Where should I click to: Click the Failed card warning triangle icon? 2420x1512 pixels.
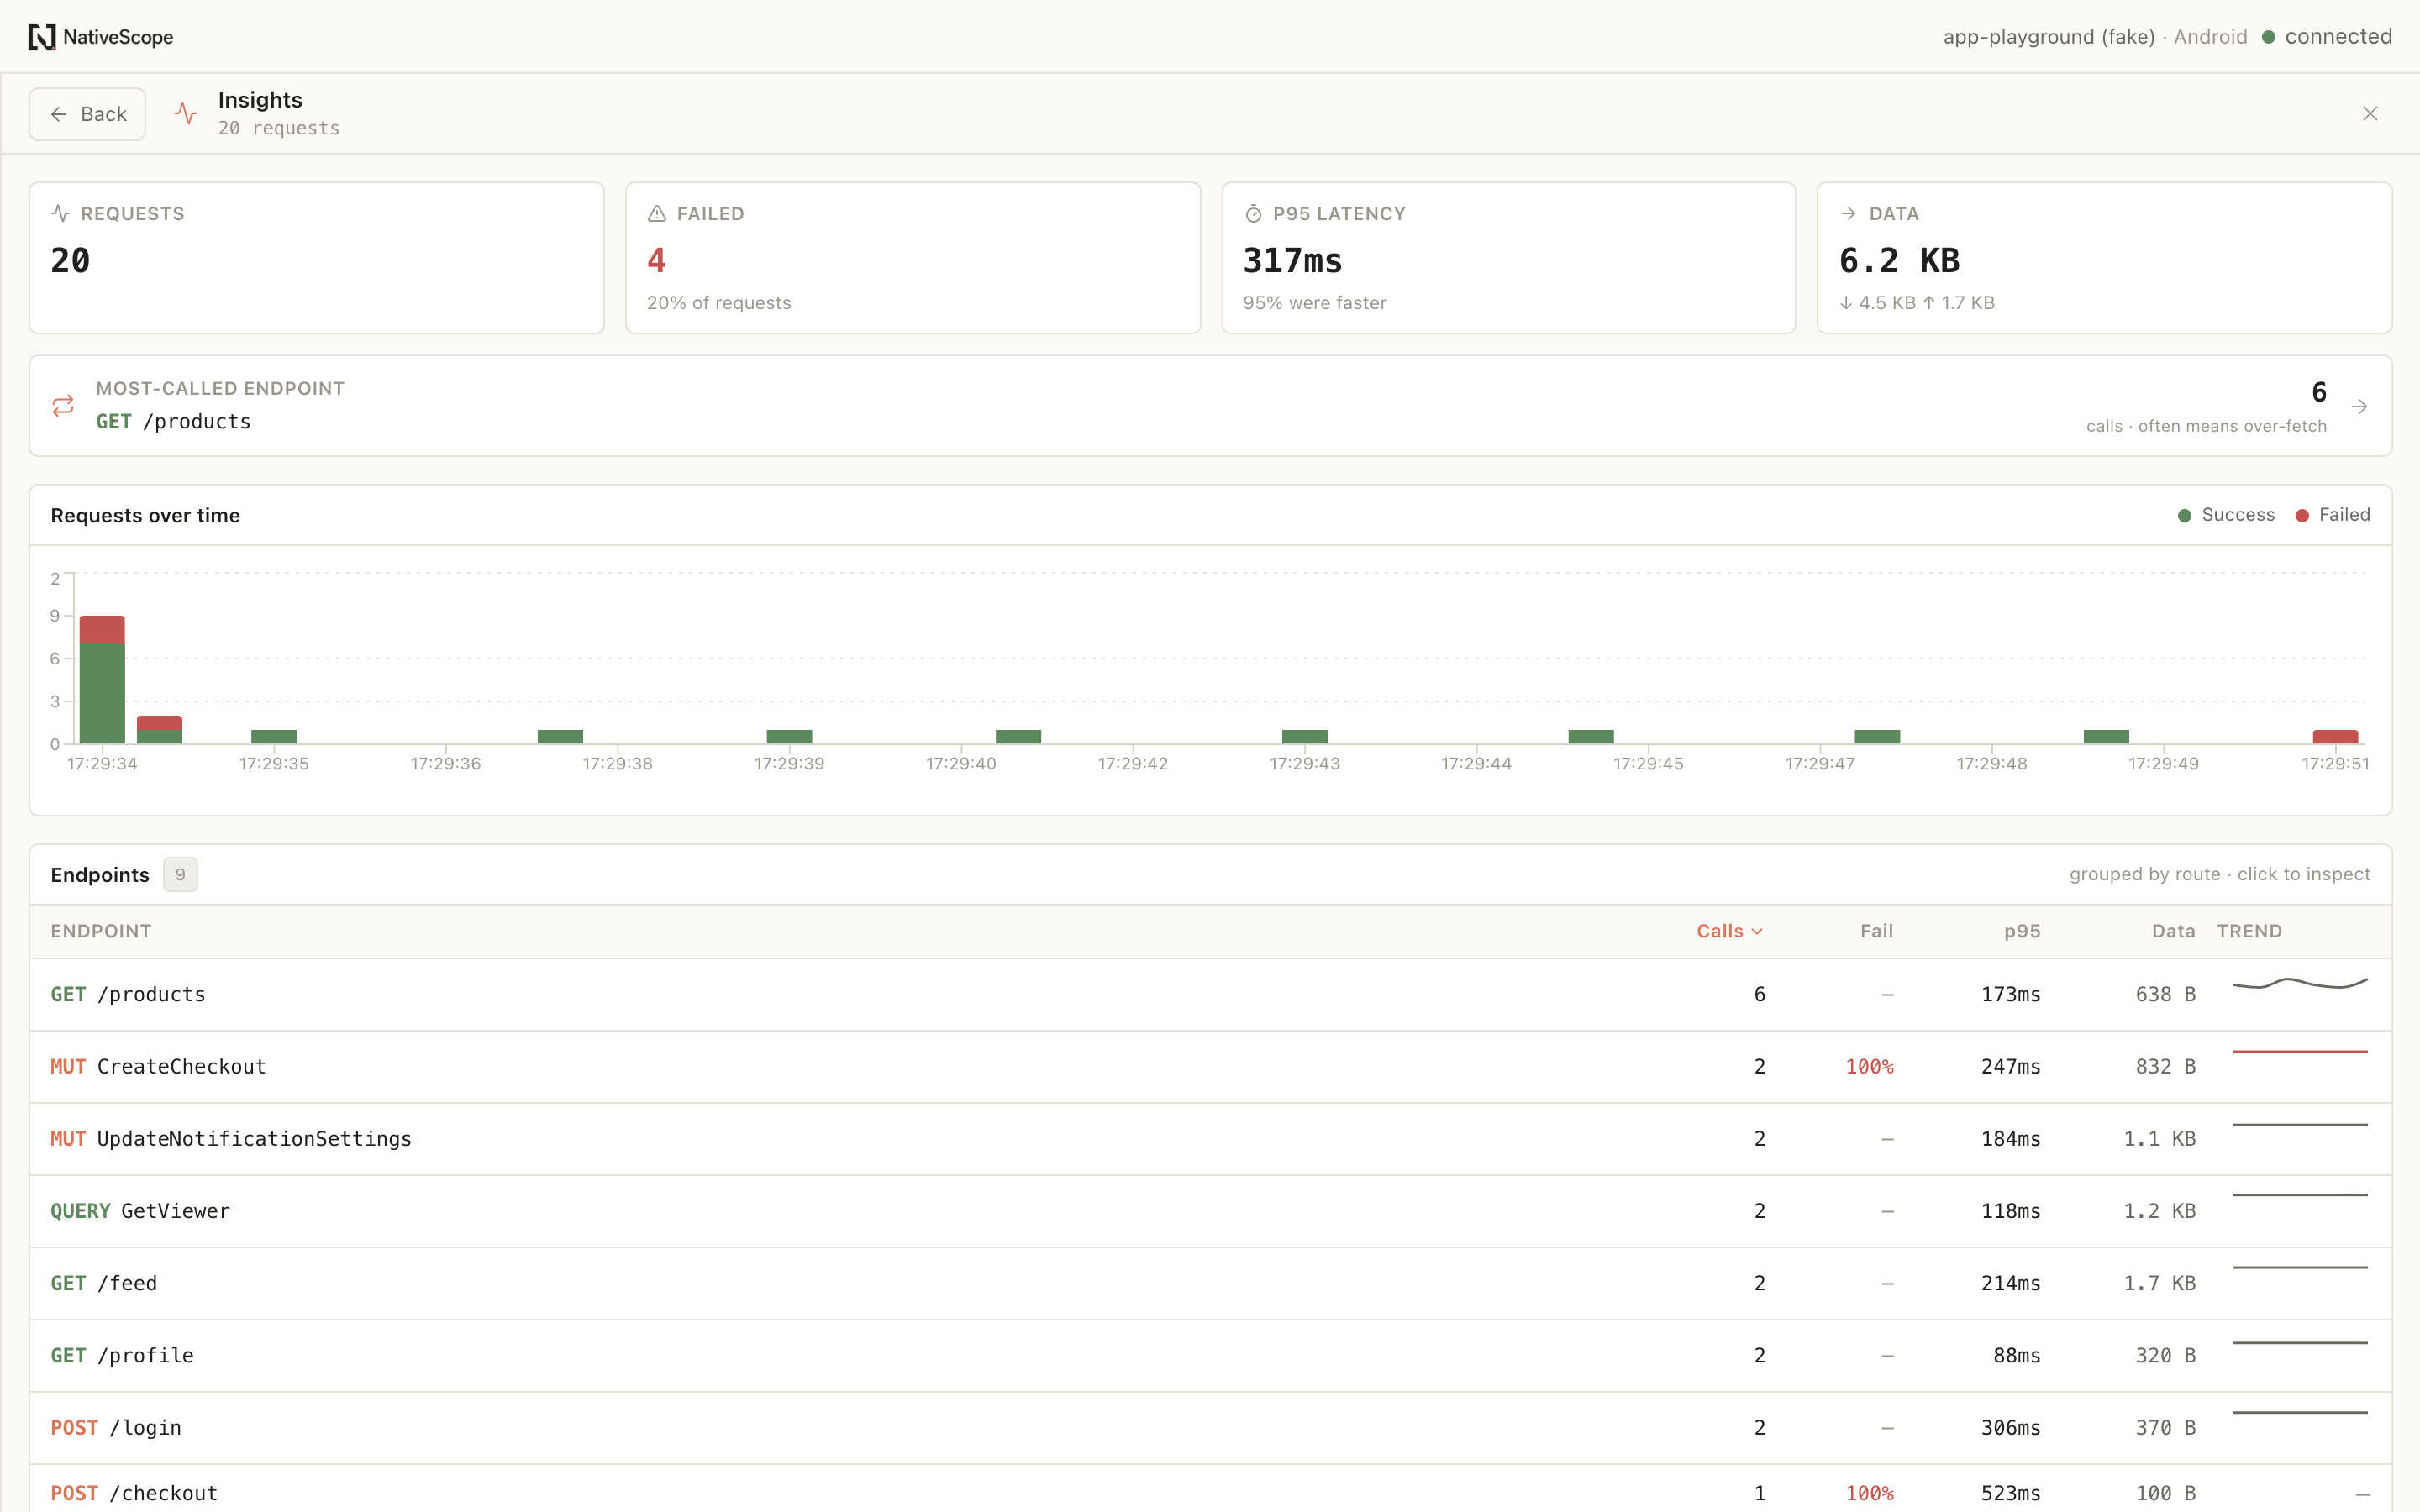click(656, 213)
